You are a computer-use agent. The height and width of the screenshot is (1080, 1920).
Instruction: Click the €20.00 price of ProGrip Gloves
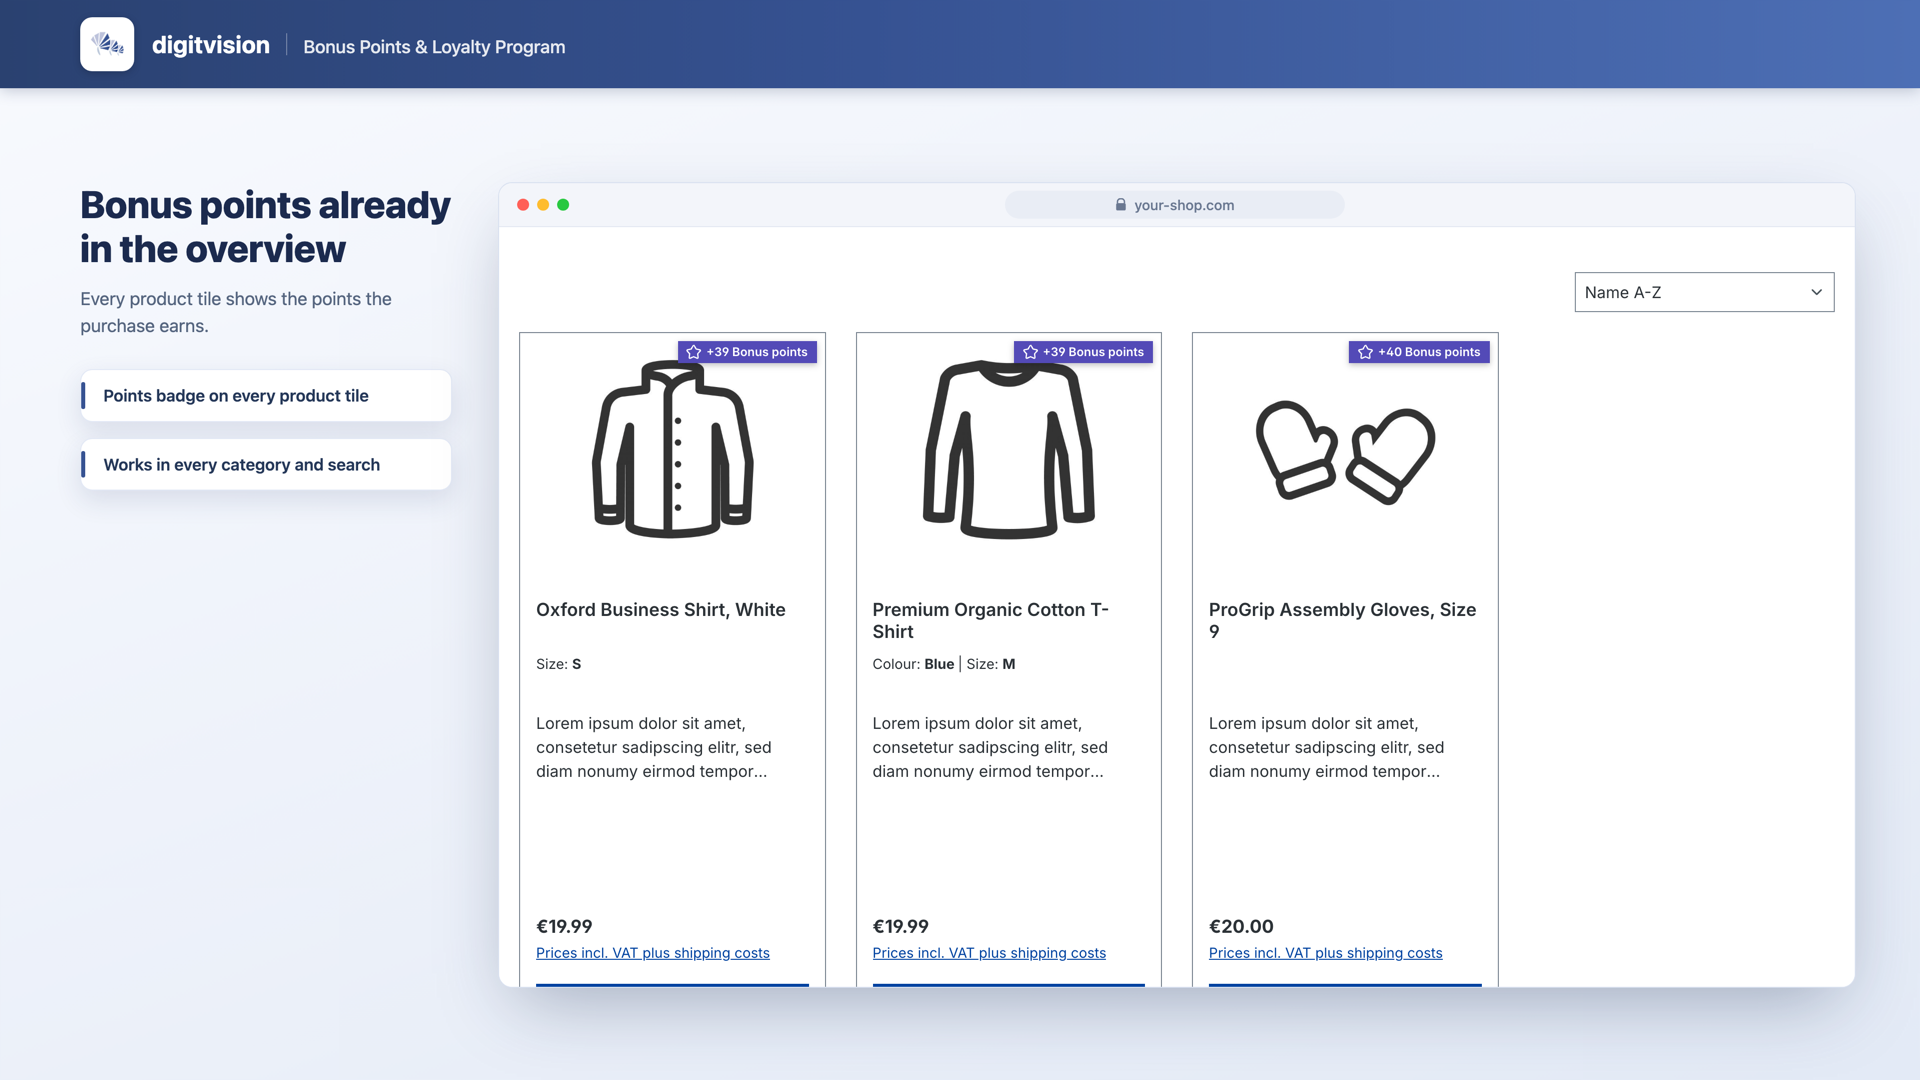pyautogui.click(x=1241, y=927)
